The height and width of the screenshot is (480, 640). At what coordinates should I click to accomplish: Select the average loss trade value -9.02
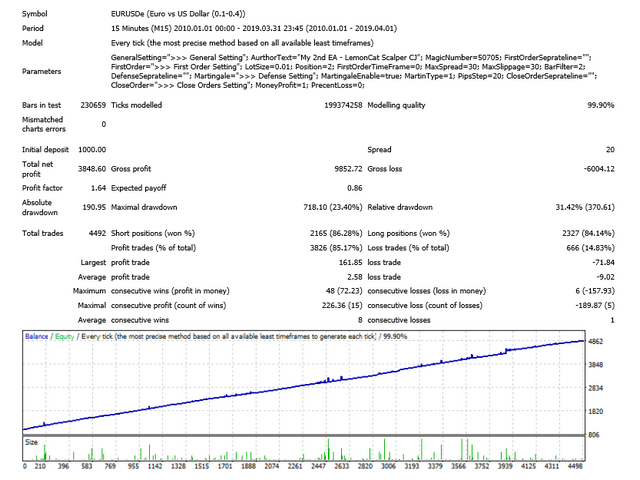click(x=605, y=277)
